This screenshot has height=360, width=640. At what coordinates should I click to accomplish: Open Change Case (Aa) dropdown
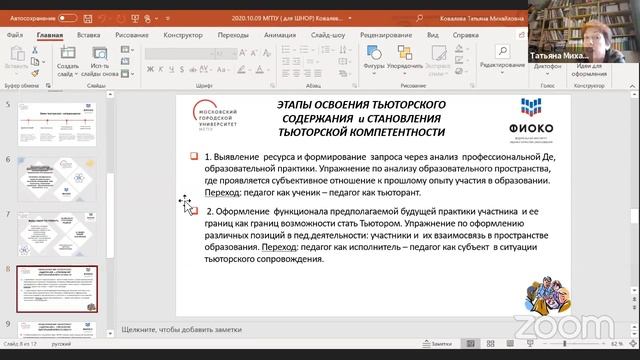[223, 69]
